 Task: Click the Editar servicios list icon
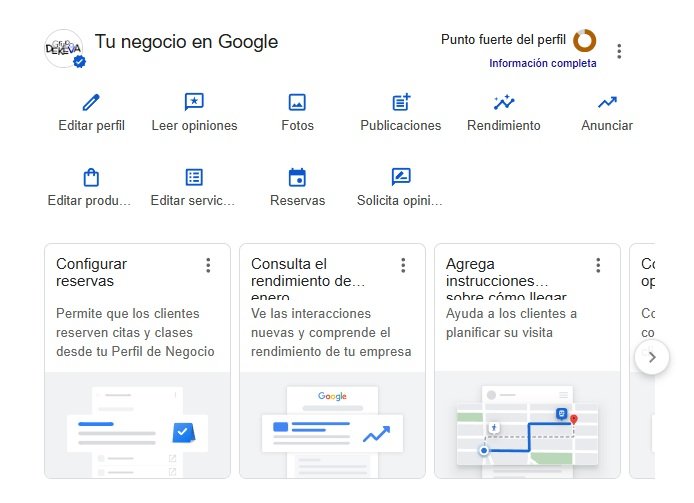pos(194,177)
